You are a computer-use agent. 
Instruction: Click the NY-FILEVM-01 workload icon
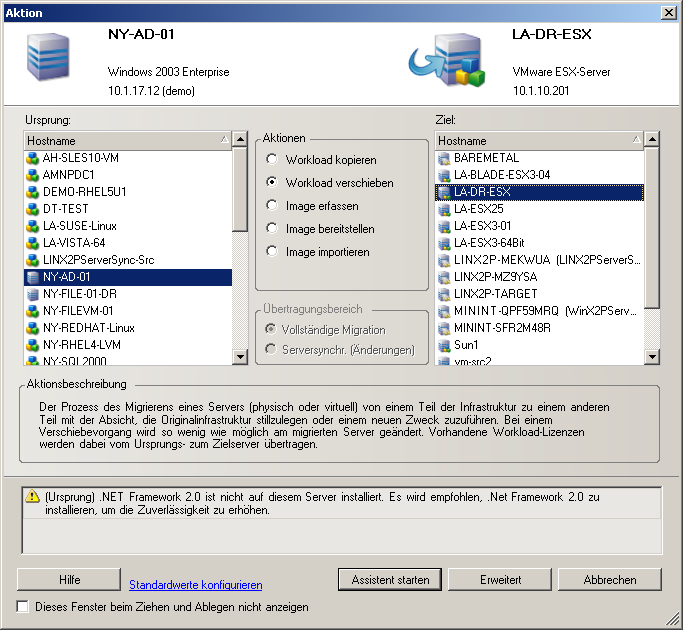tap(33, 311)
